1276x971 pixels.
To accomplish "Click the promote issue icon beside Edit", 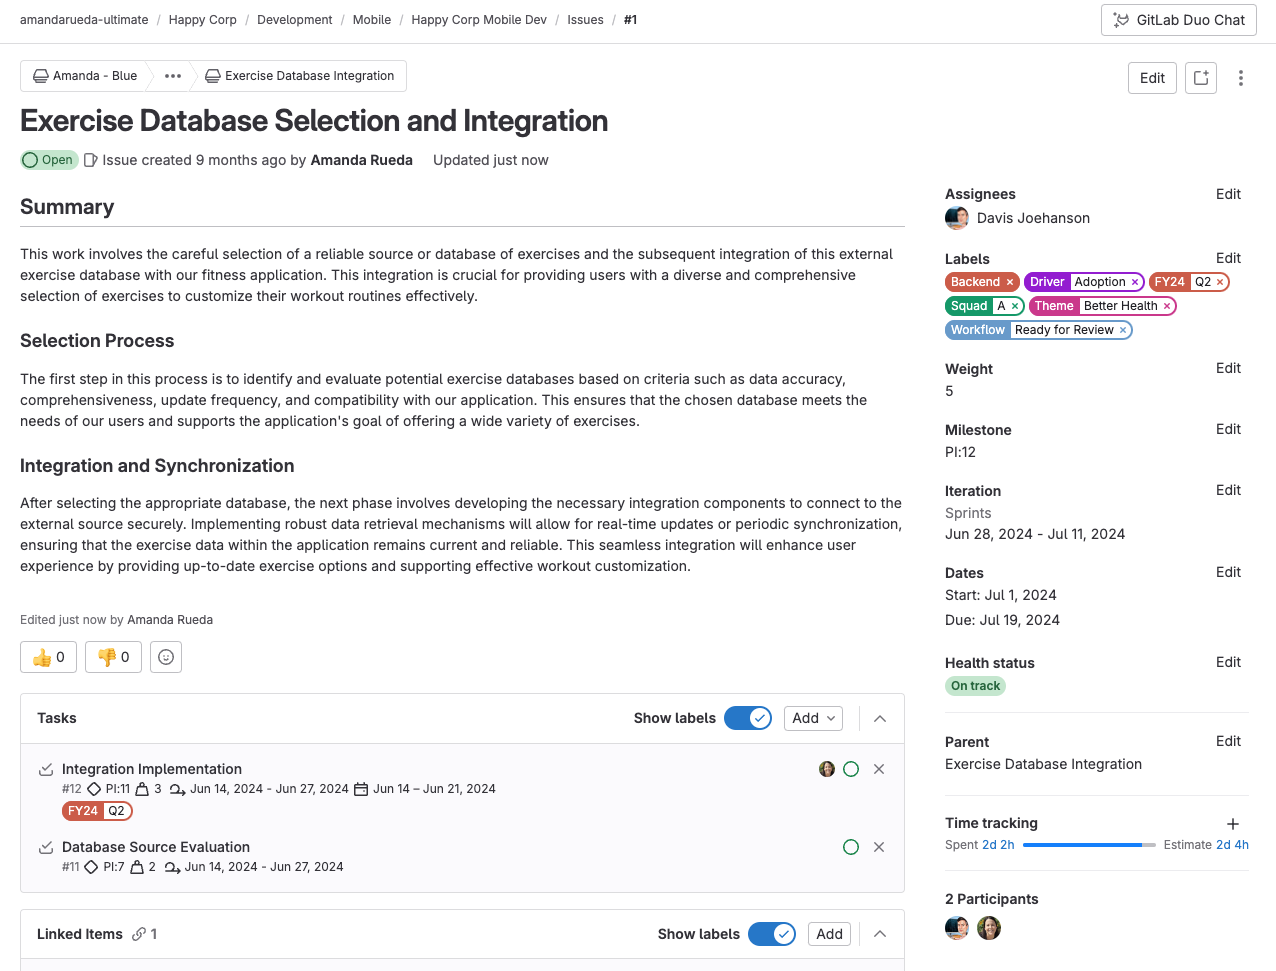I will (1201, 78).
